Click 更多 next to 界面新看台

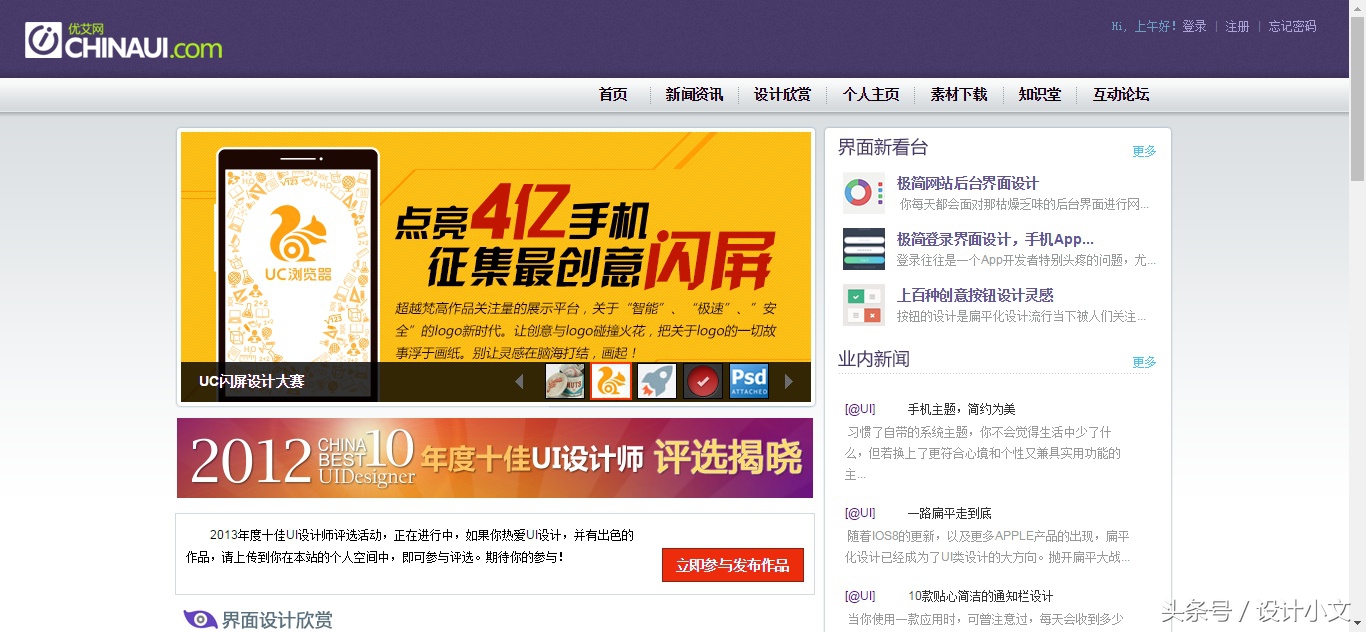[1143, 150]
